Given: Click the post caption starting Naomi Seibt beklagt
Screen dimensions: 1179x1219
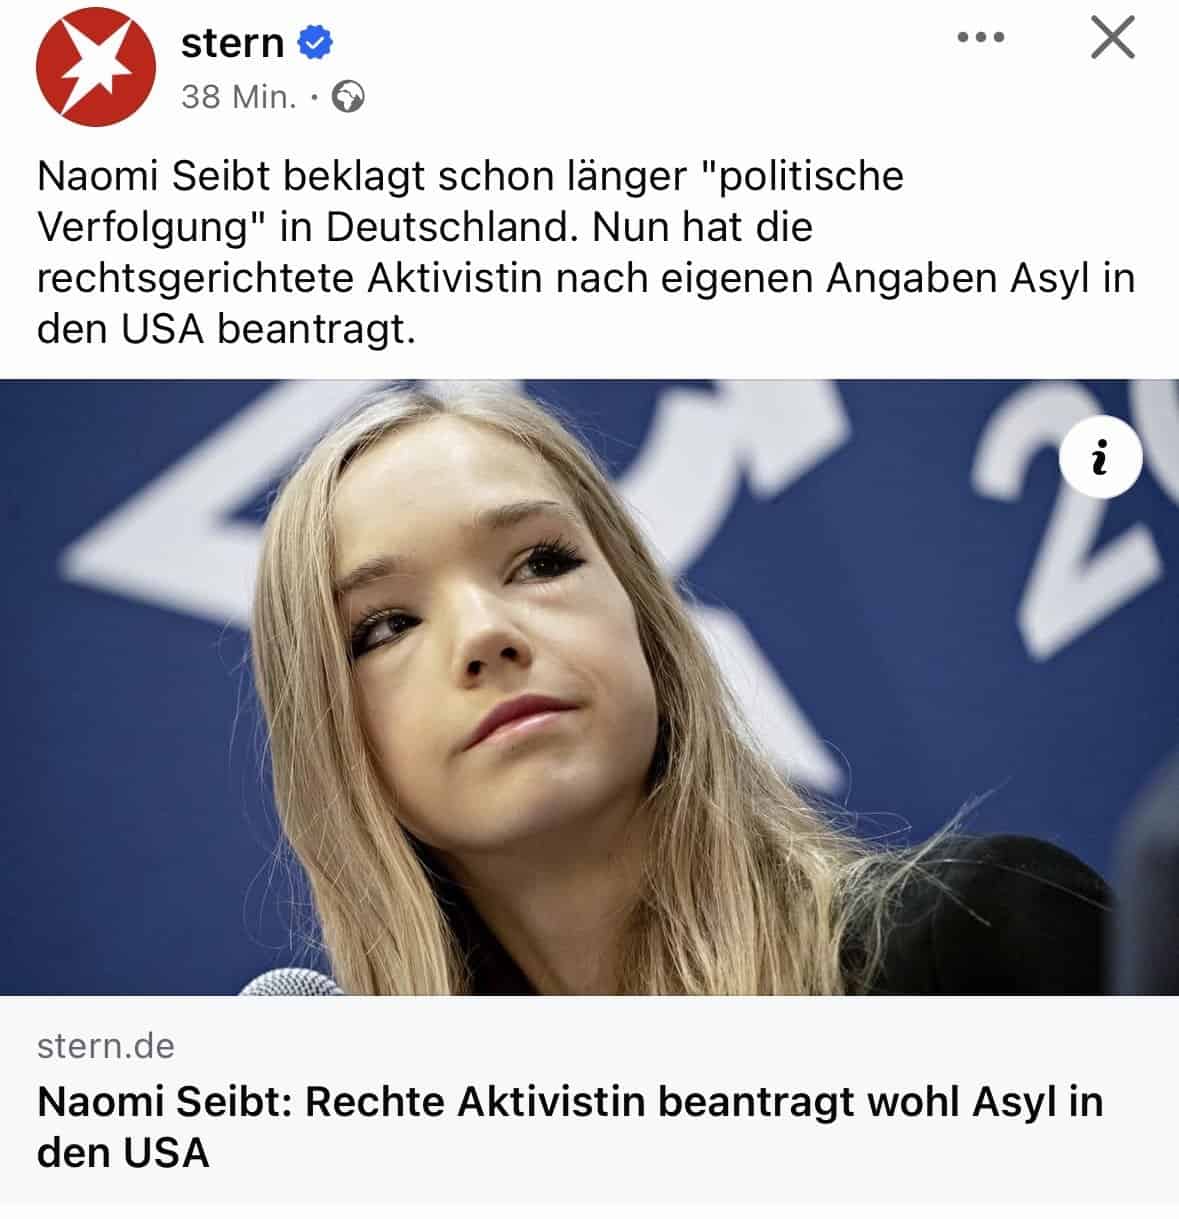Looking at the screenshot, I should pos(586,253).
